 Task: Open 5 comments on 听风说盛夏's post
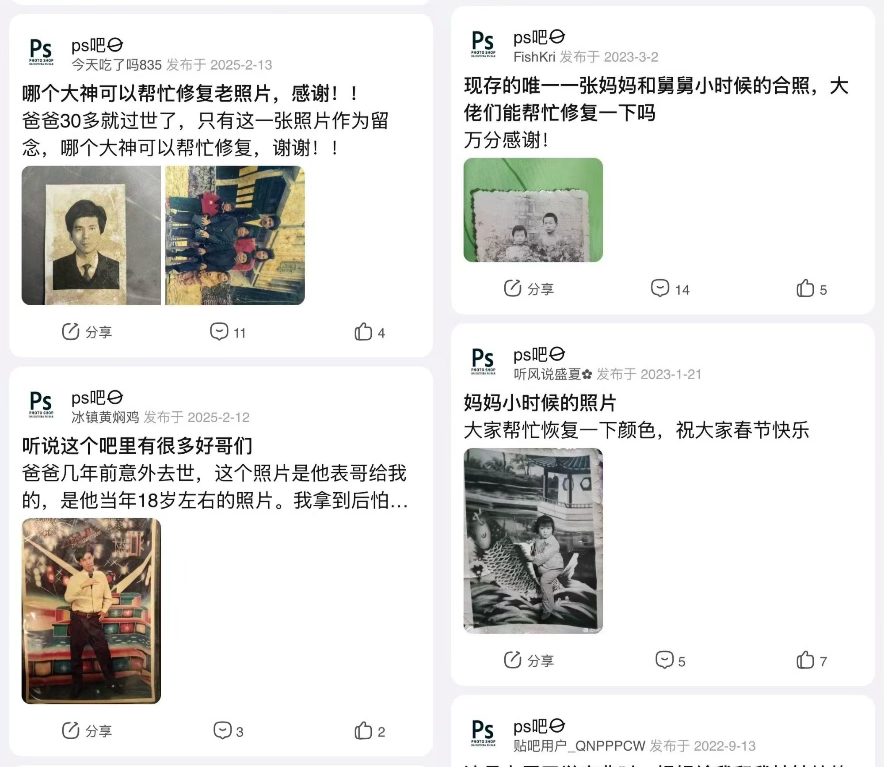pyautogui.click(x=670, y=660)
